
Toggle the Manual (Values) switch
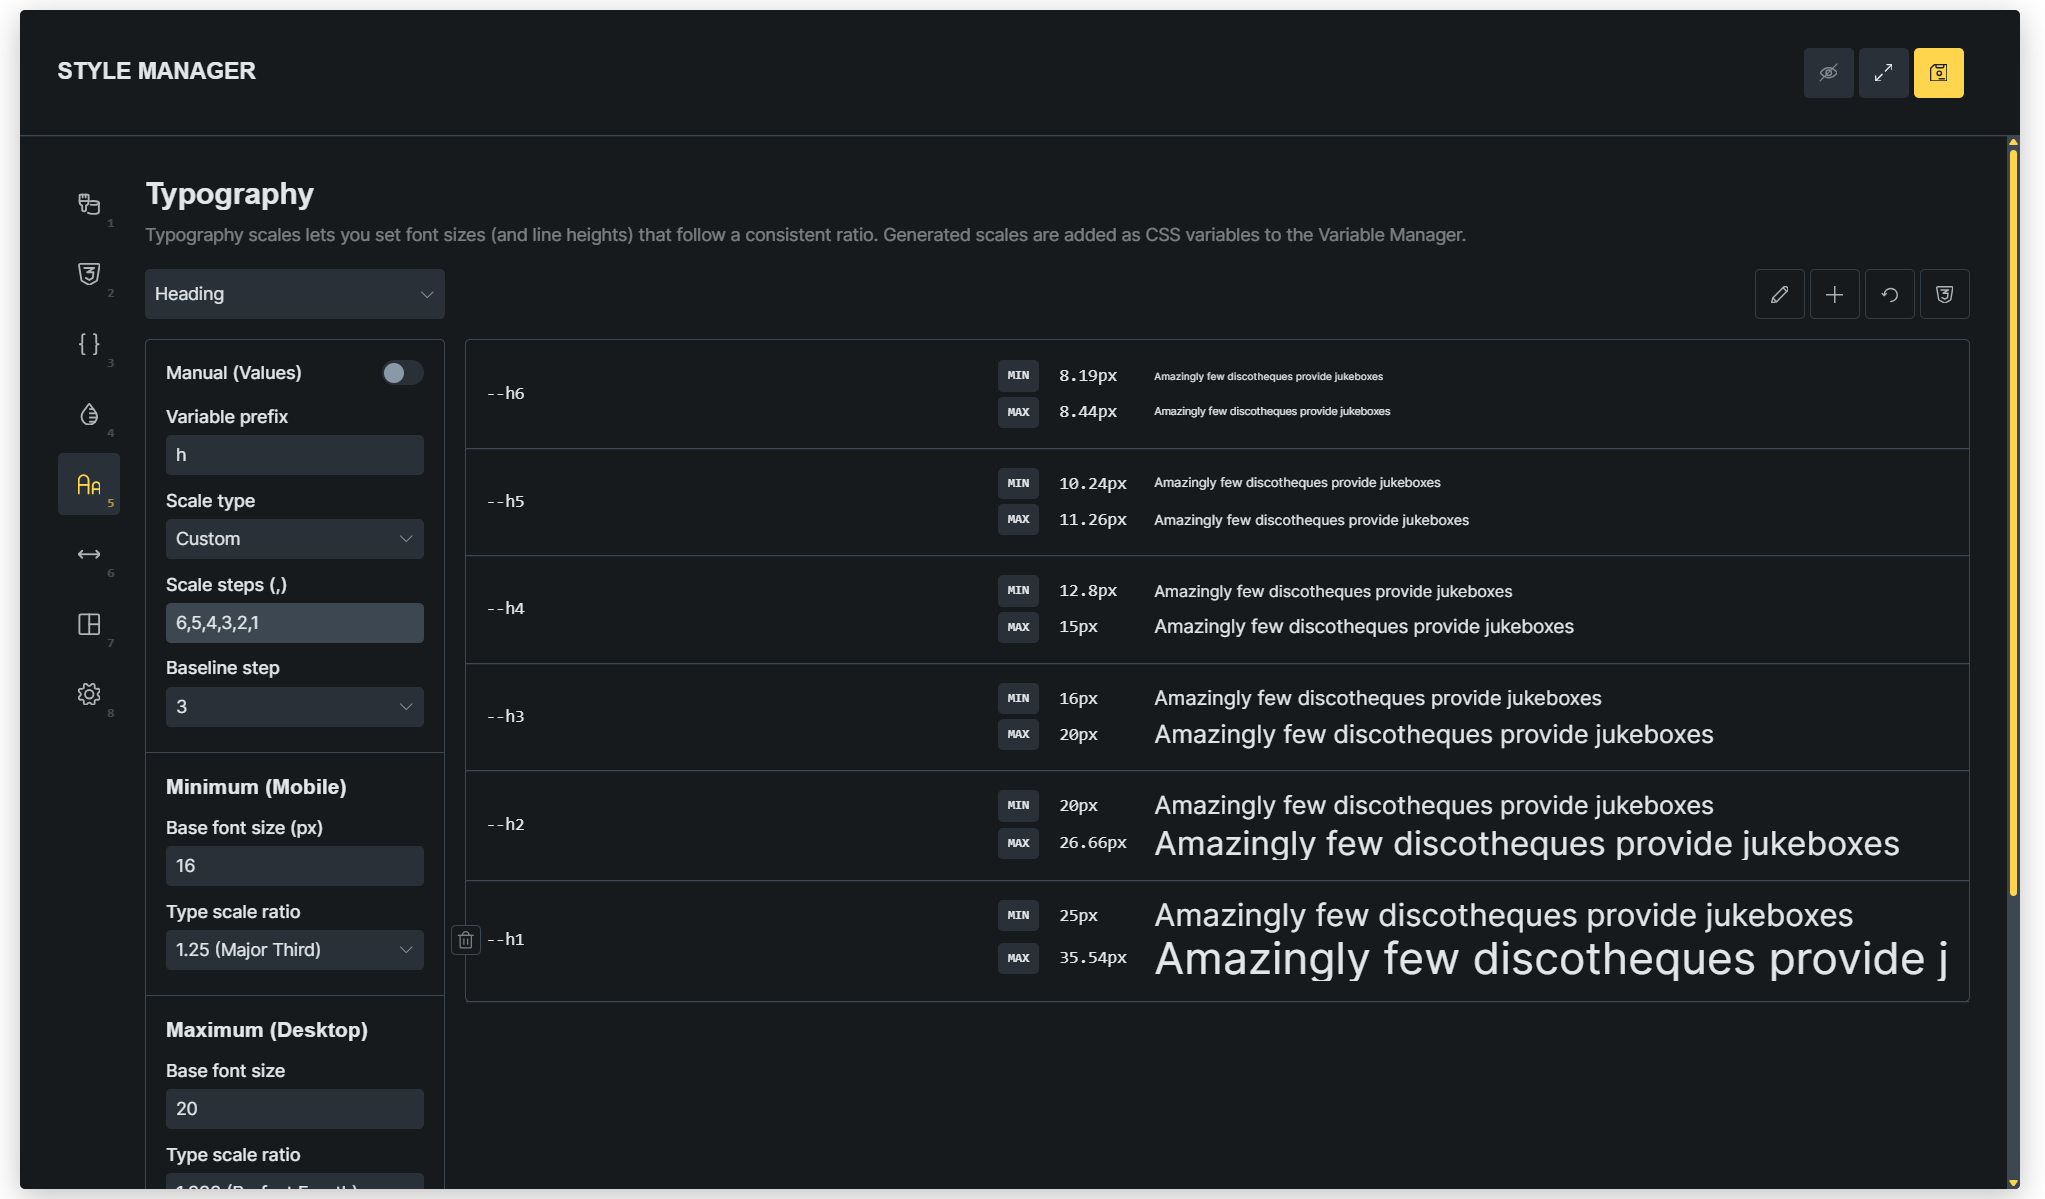pyautogui.click(x=402, y=373)
